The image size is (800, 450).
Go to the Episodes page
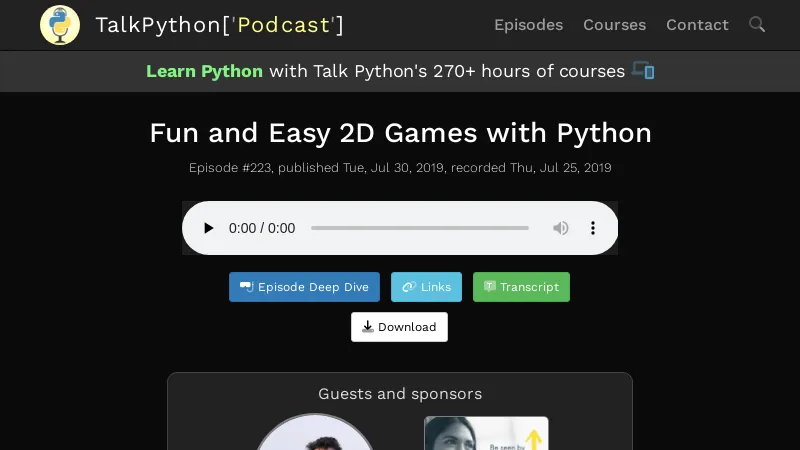click(528, 25)
